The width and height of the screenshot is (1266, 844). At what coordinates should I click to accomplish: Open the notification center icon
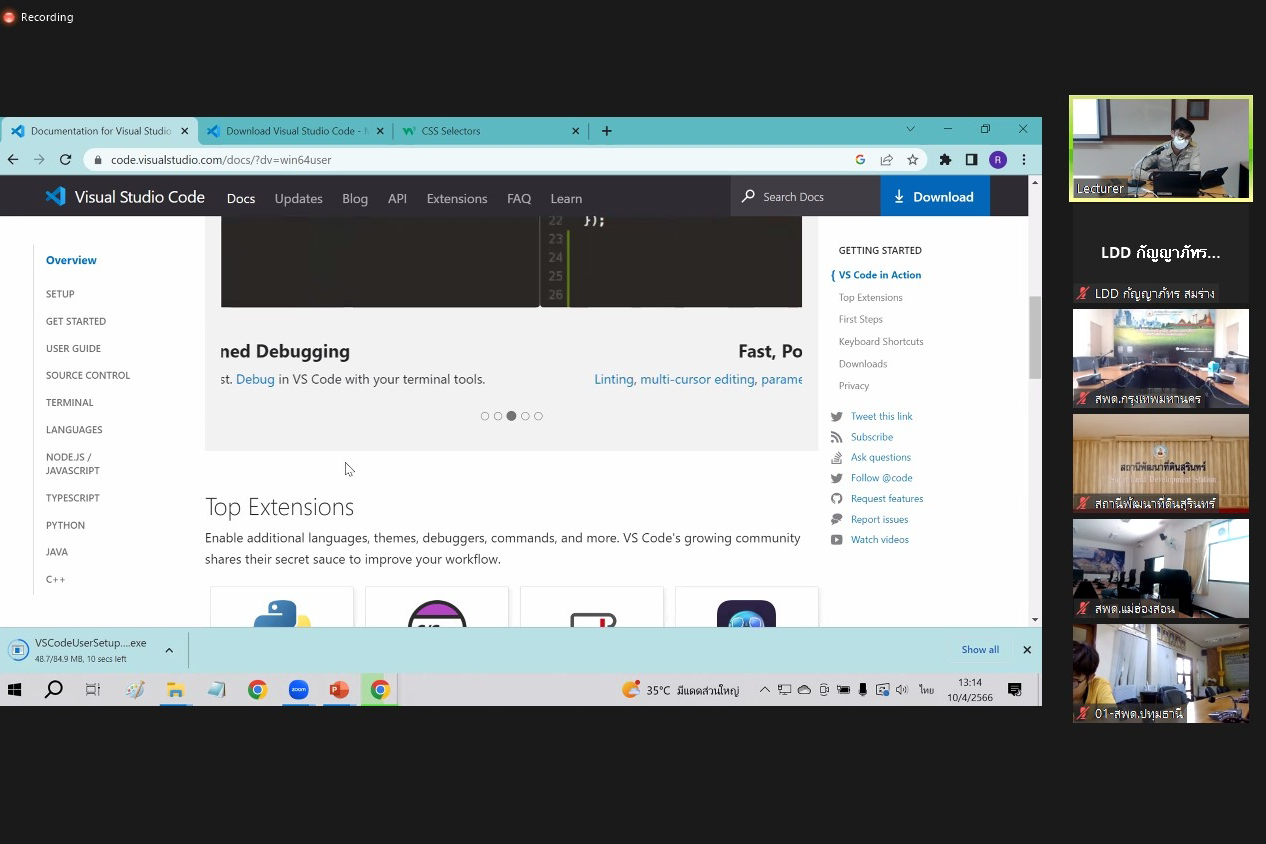(1014, 689)
